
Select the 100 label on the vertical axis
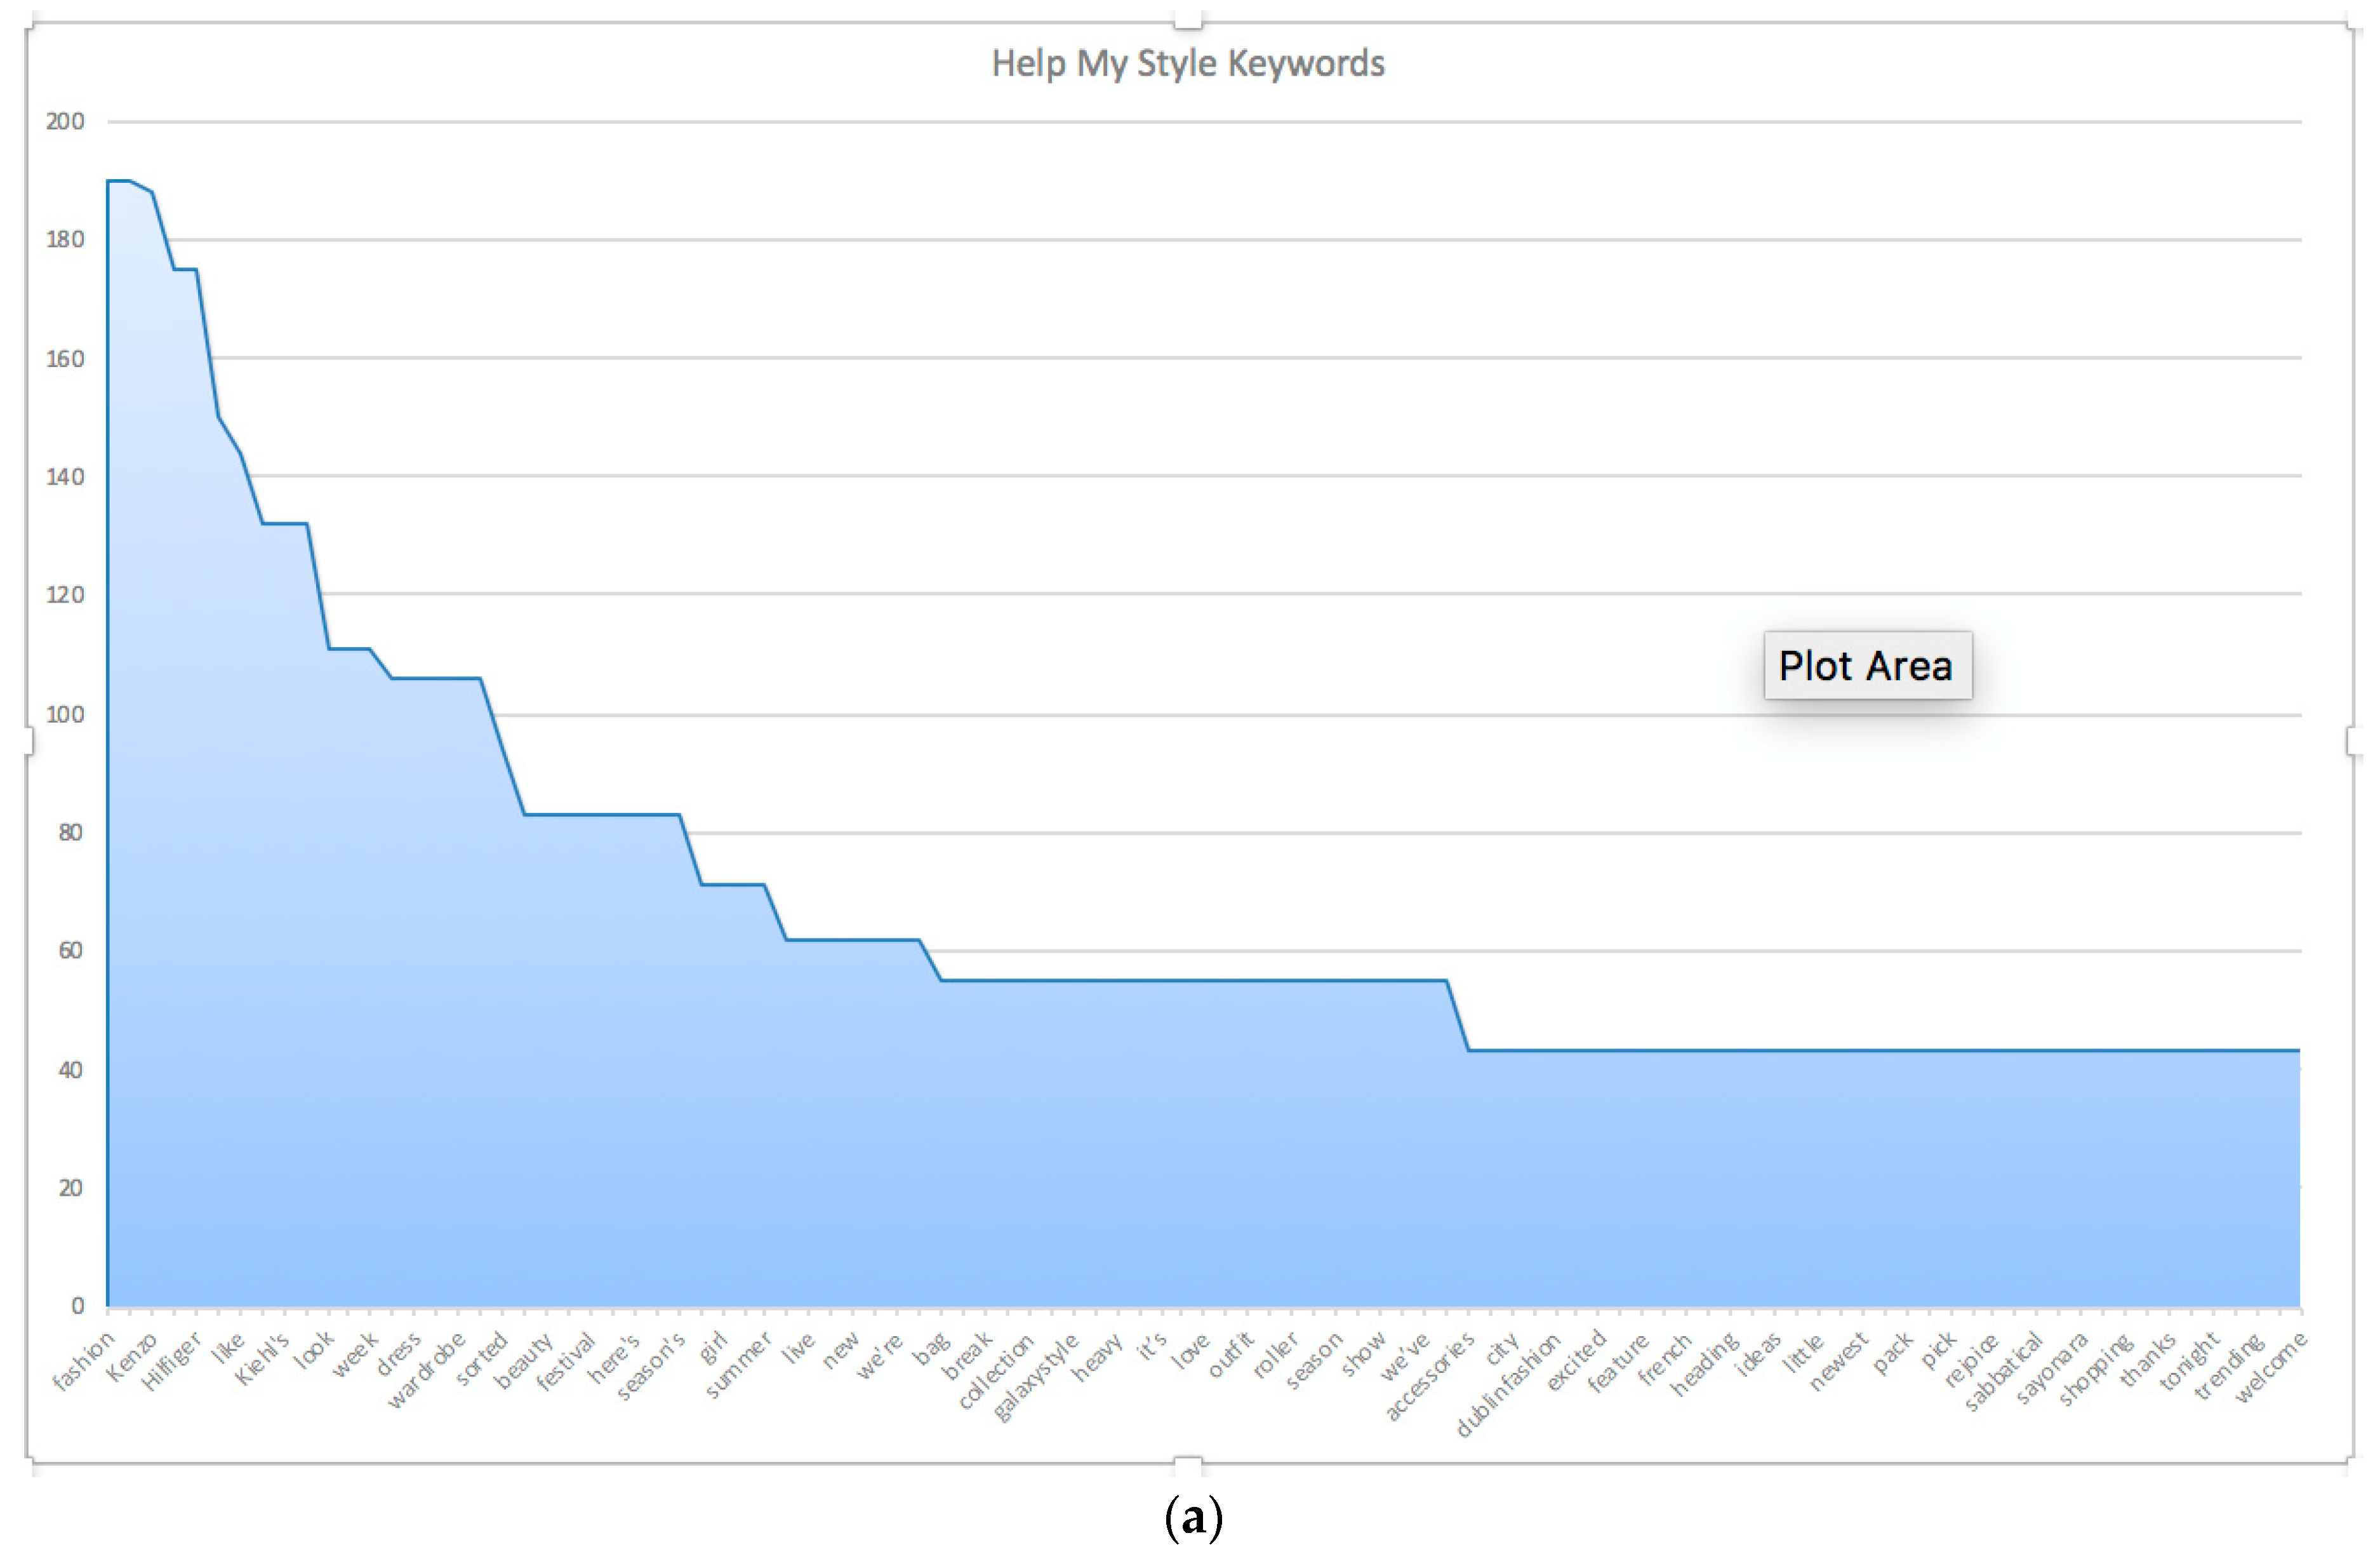point(65,715)
